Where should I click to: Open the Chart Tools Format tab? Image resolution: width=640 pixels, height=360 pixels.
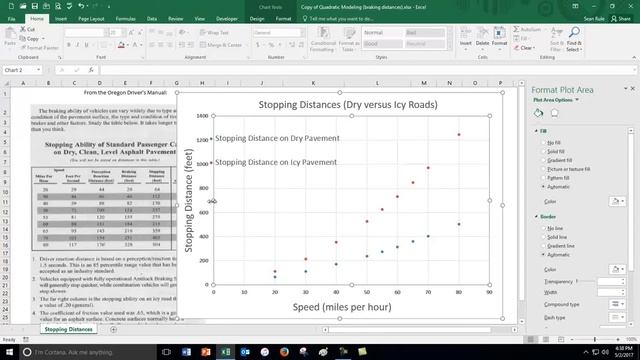pos(283,19)
